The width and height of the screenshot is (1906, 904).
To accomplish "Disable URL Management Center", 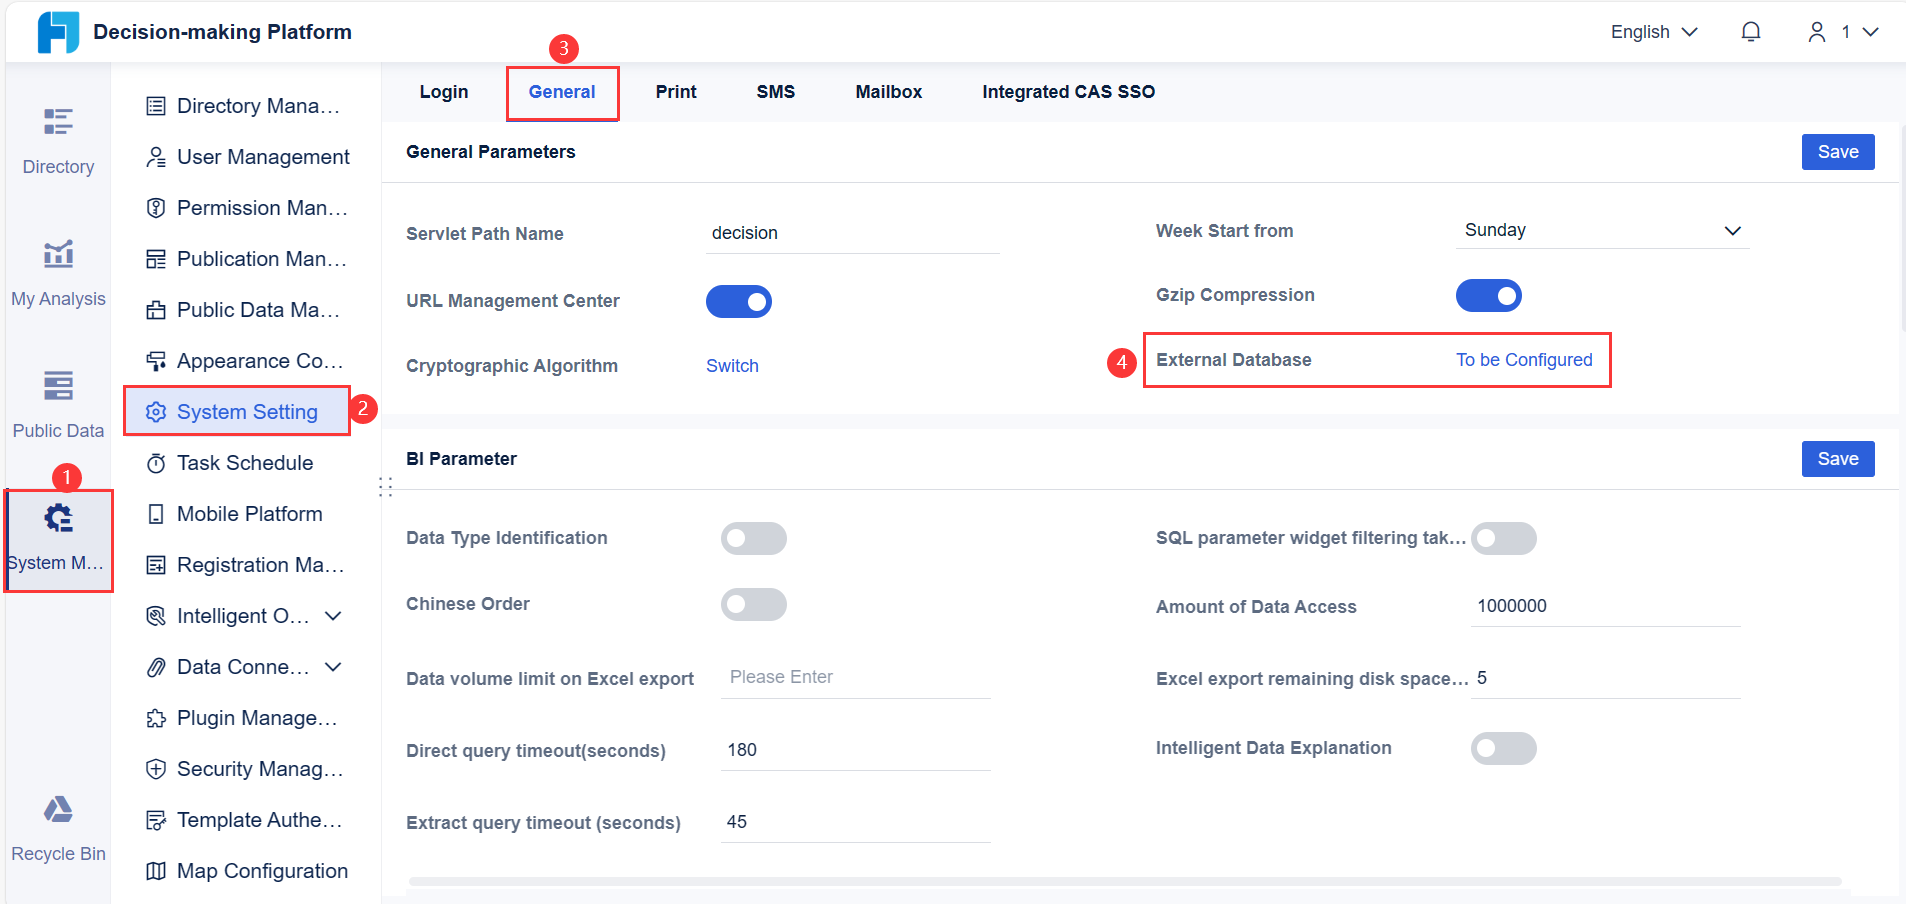I will [x=739, y=301].
